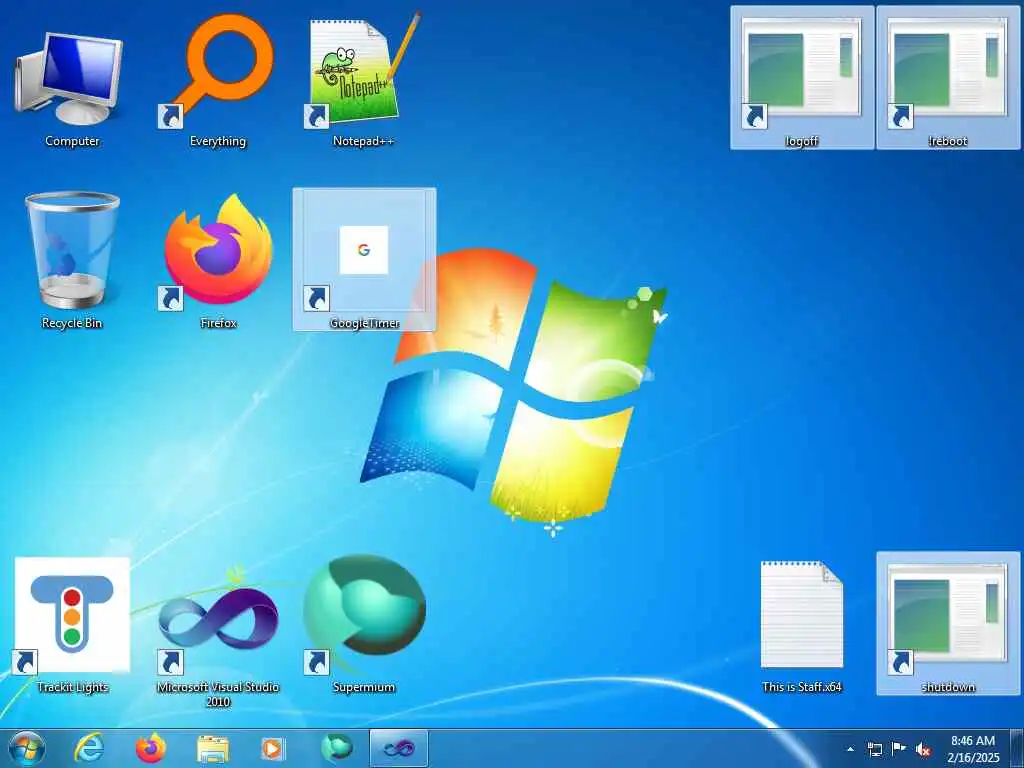Open the clock showing 8:46 AM
This screenshot has width=1024, height=768.
tap(972, 748)
